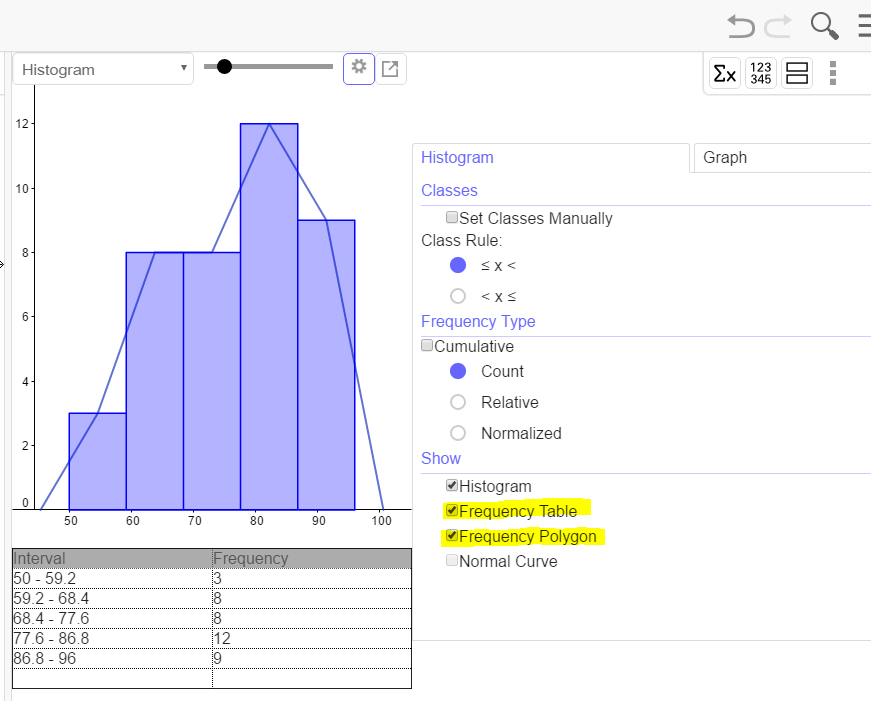
Task: Uncheck the Frequency Table checkbox
Action: coord(452,510)
